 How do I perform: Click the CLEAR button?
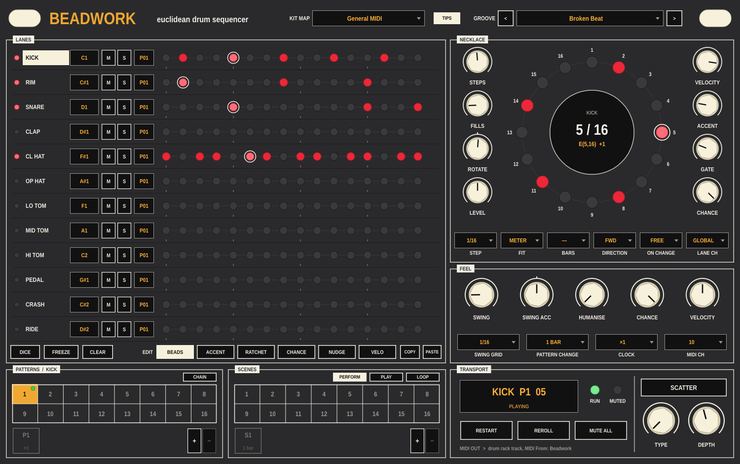98,352
